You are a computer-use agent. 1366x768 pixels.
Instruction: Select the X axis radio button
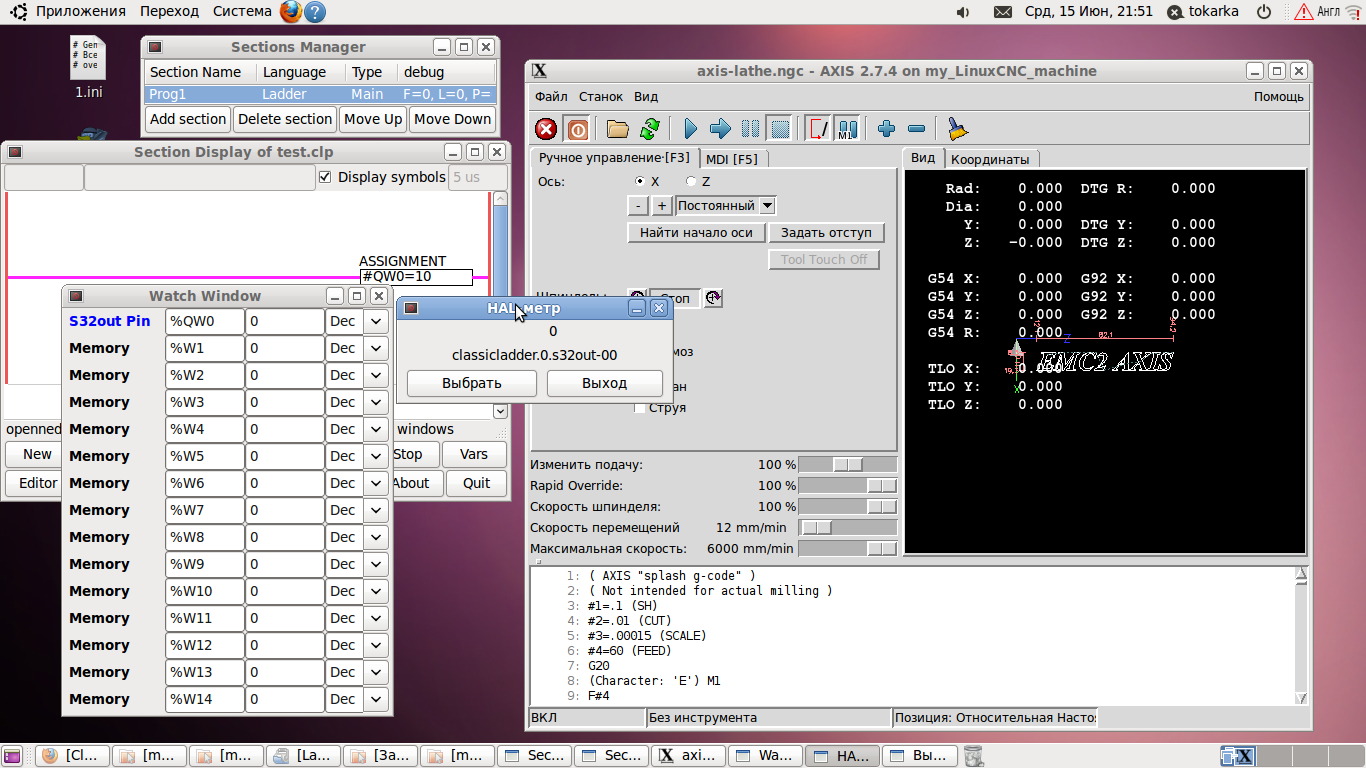[640, 182]
